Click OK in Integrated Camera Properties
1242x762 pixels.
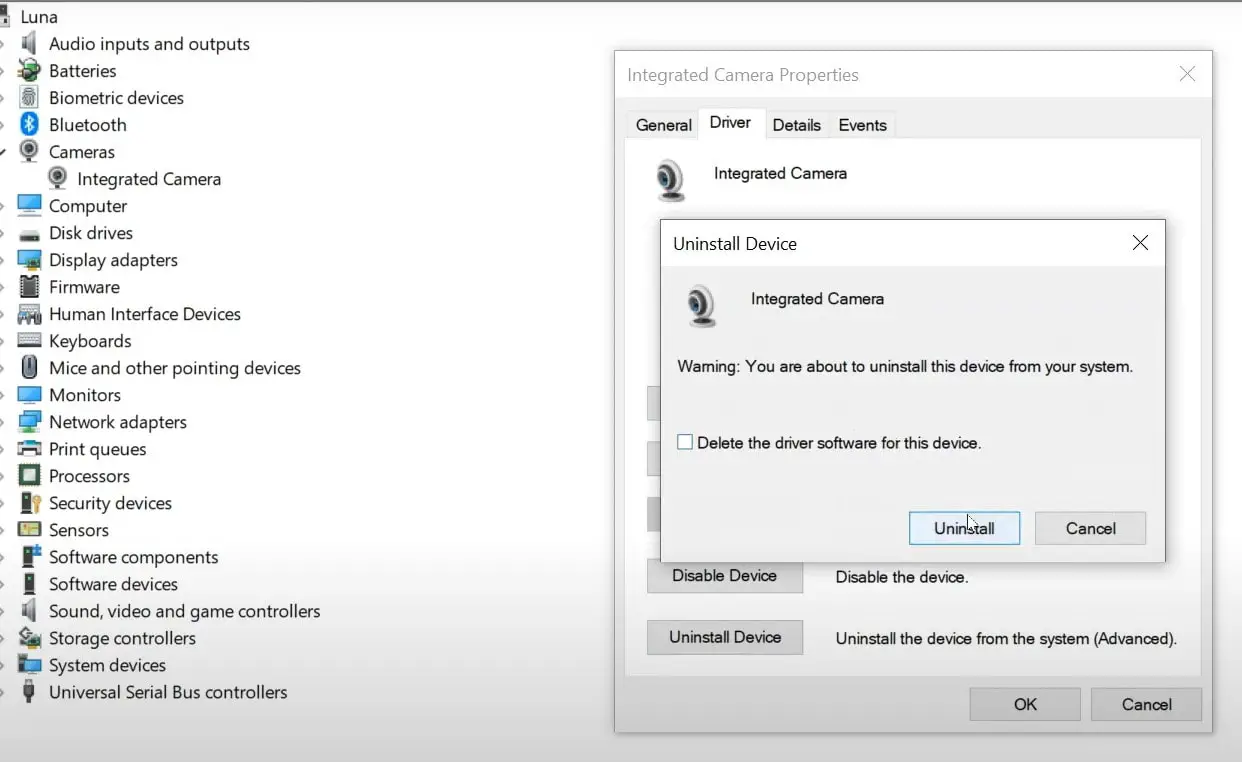(1025, 704)
